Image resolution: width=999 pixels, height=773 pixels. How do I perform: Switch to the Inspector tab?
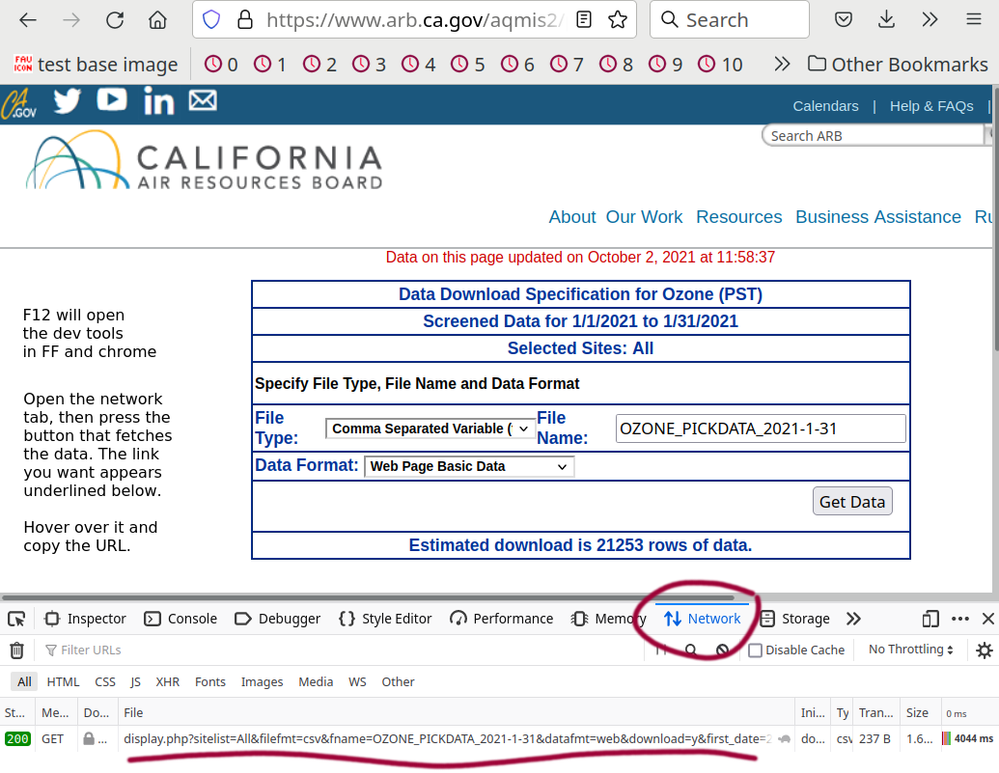[x=85, y=619]
